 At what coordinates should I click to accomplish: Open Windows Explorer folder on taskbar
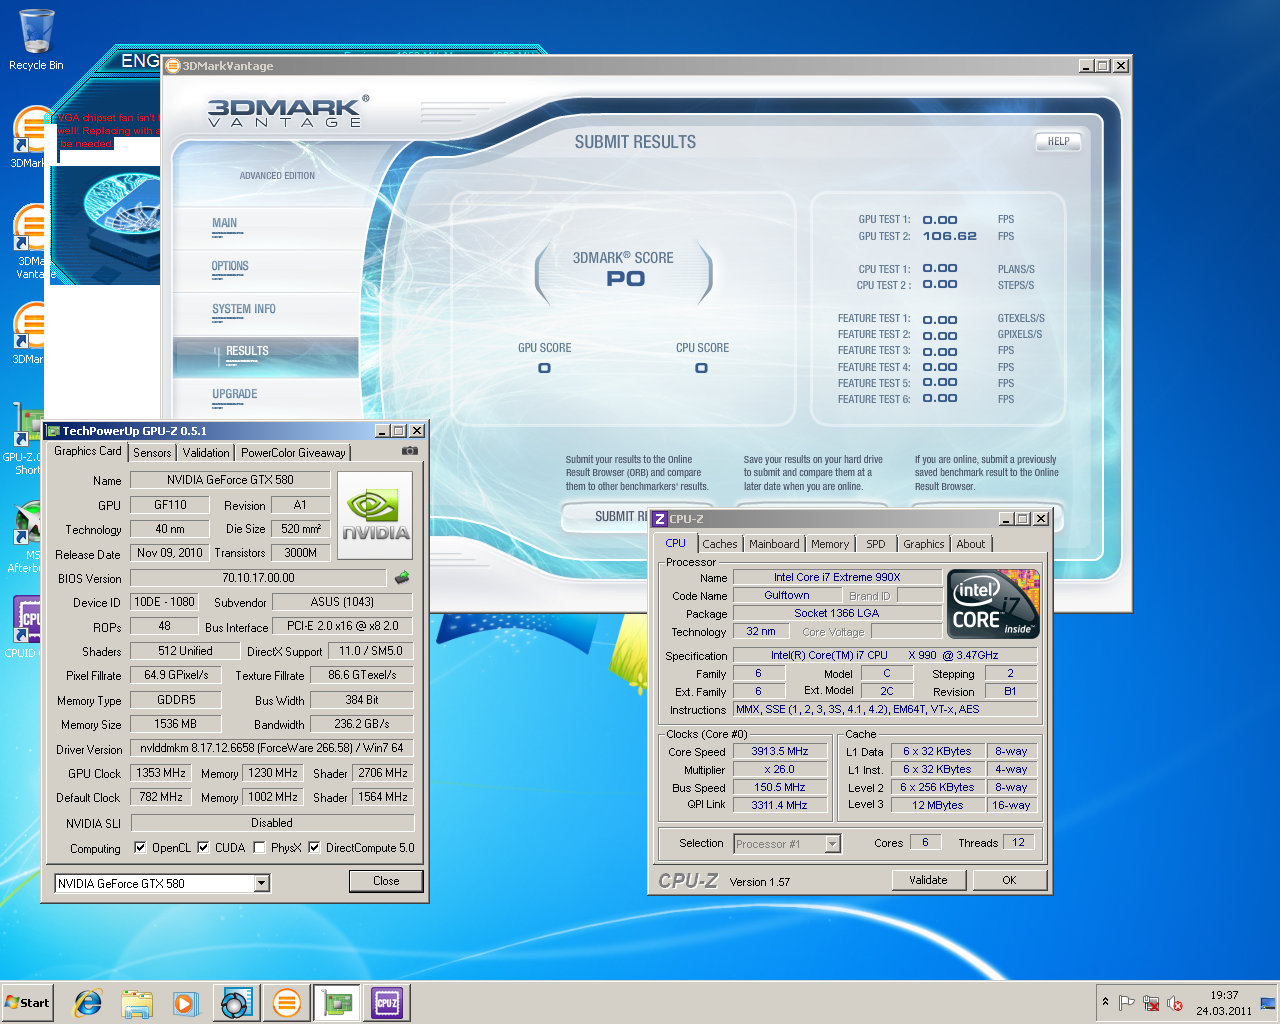[137, 1003]
